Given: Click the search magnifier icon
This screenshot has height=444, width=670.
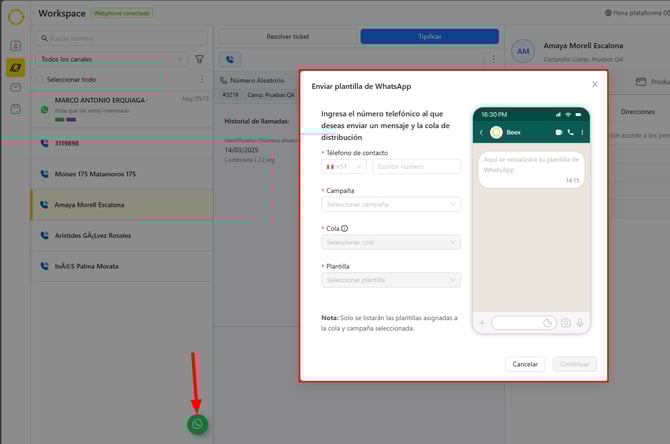Looking at the screenshot, I should tap(44, 38).
